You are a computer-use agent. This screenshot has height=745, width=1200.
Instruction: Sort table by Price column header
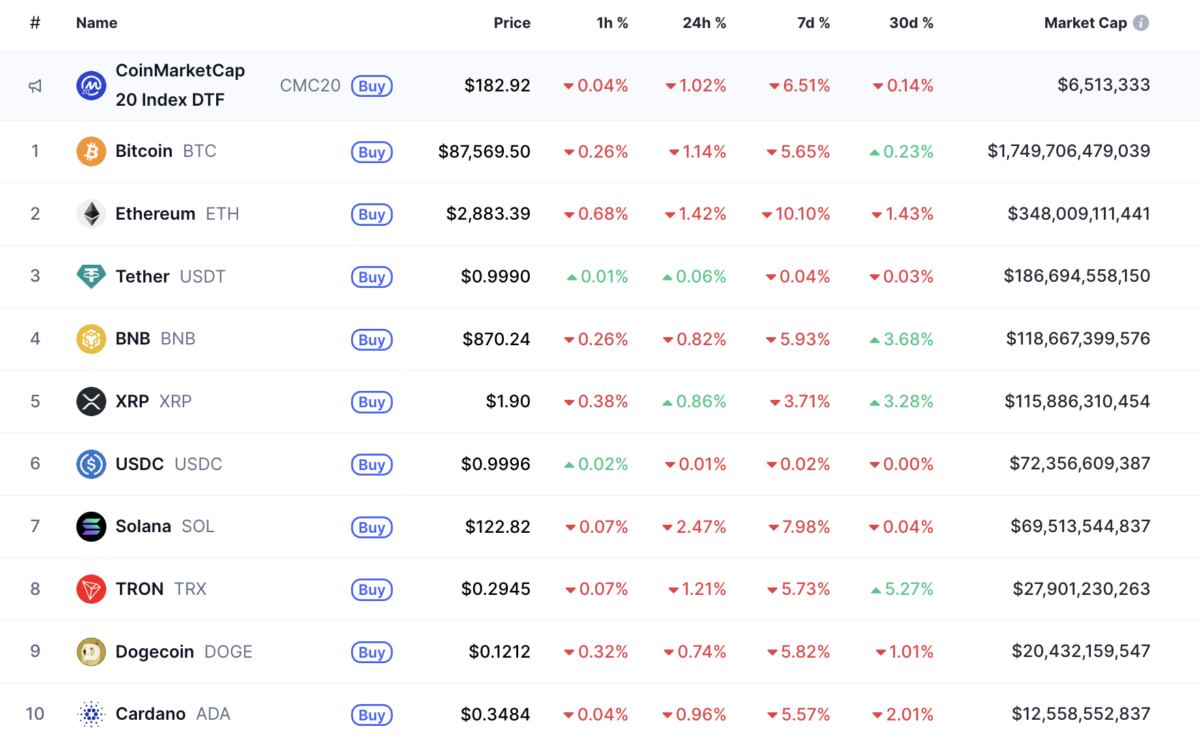(x=512, y=23)
